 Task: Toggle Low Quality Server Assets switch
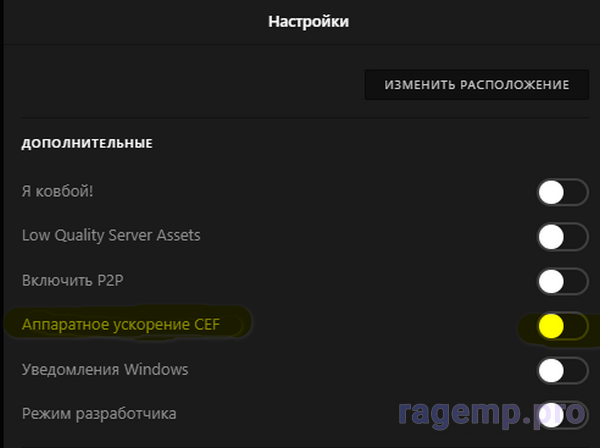[562, 237]
